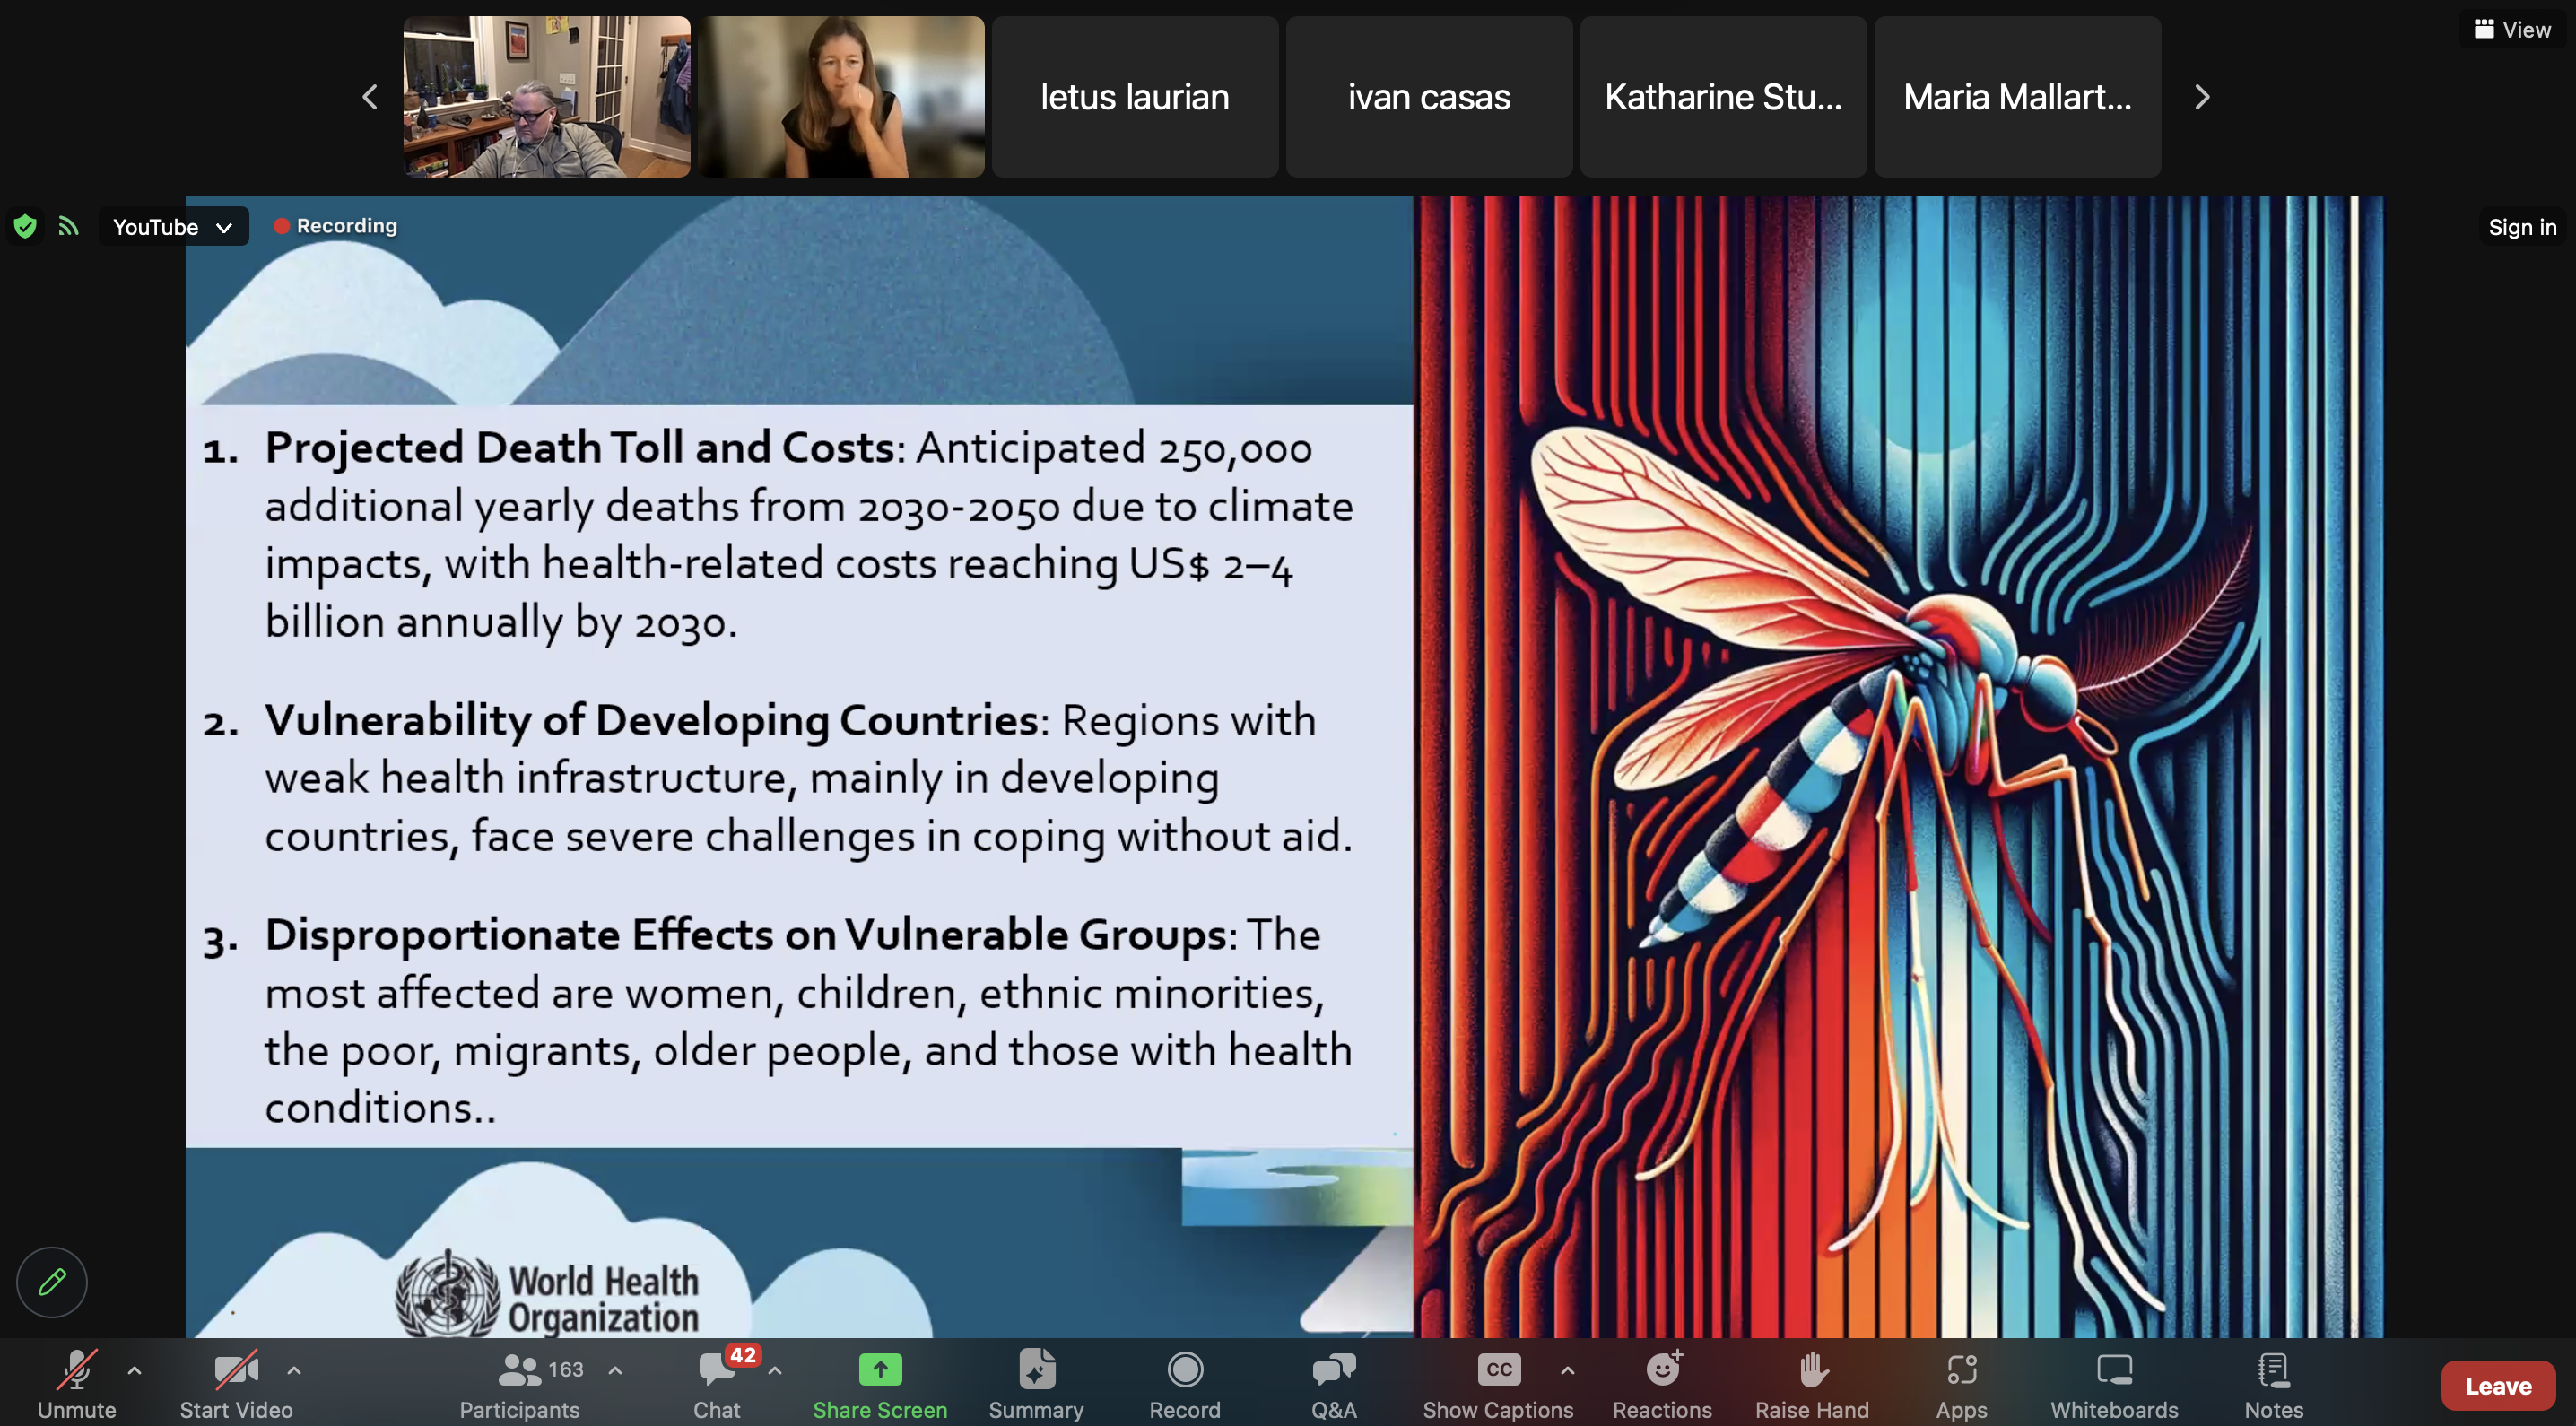Open the View layout menu
This screenshot has width=2576, height=1426.
coord(2513,29)
